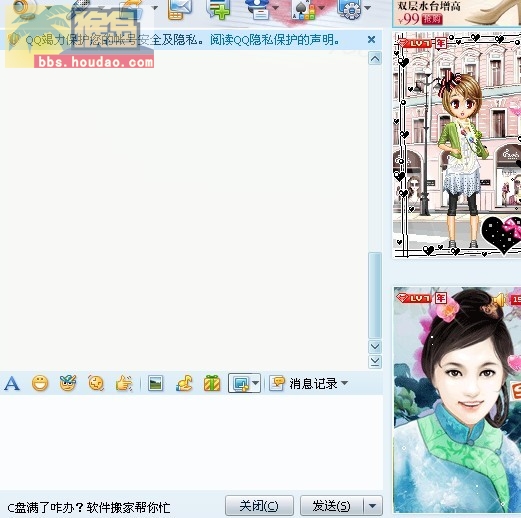Click the chat scrollbar thumb

coord(375,295)
